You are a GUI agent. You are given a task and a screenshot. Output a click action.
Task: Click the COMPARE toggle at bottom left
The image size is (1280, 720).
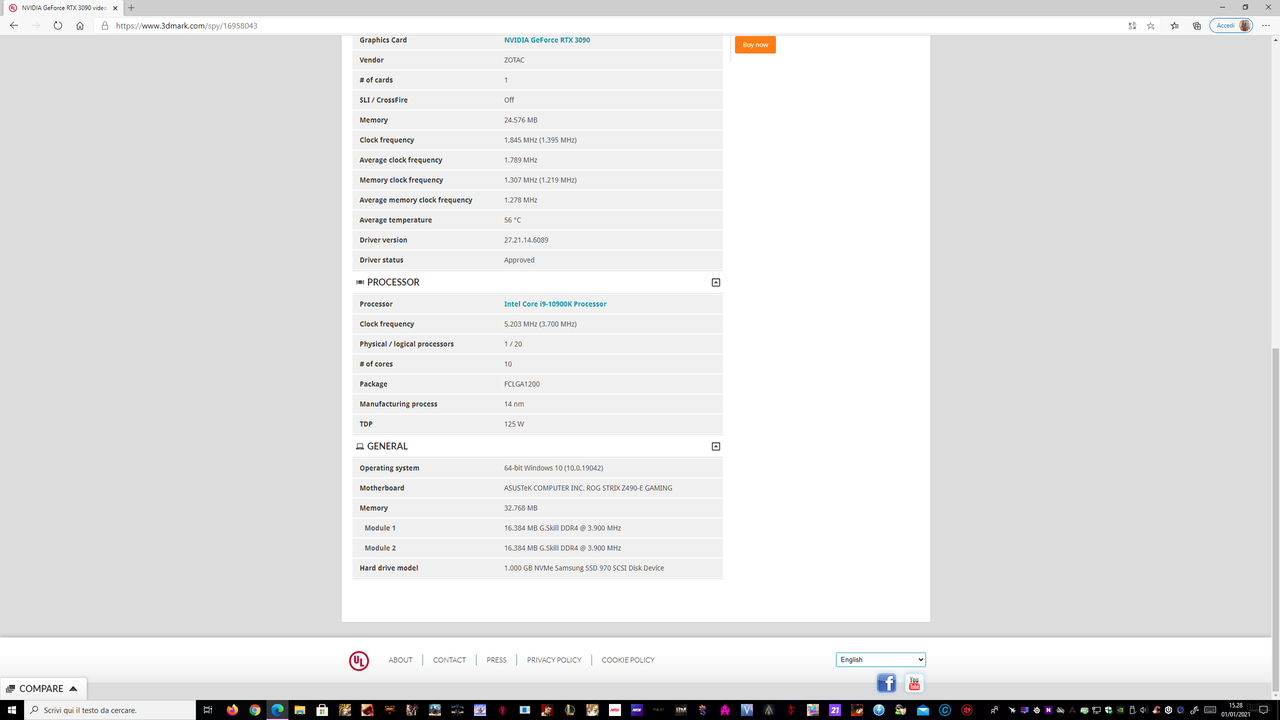(x=42, y=688)
